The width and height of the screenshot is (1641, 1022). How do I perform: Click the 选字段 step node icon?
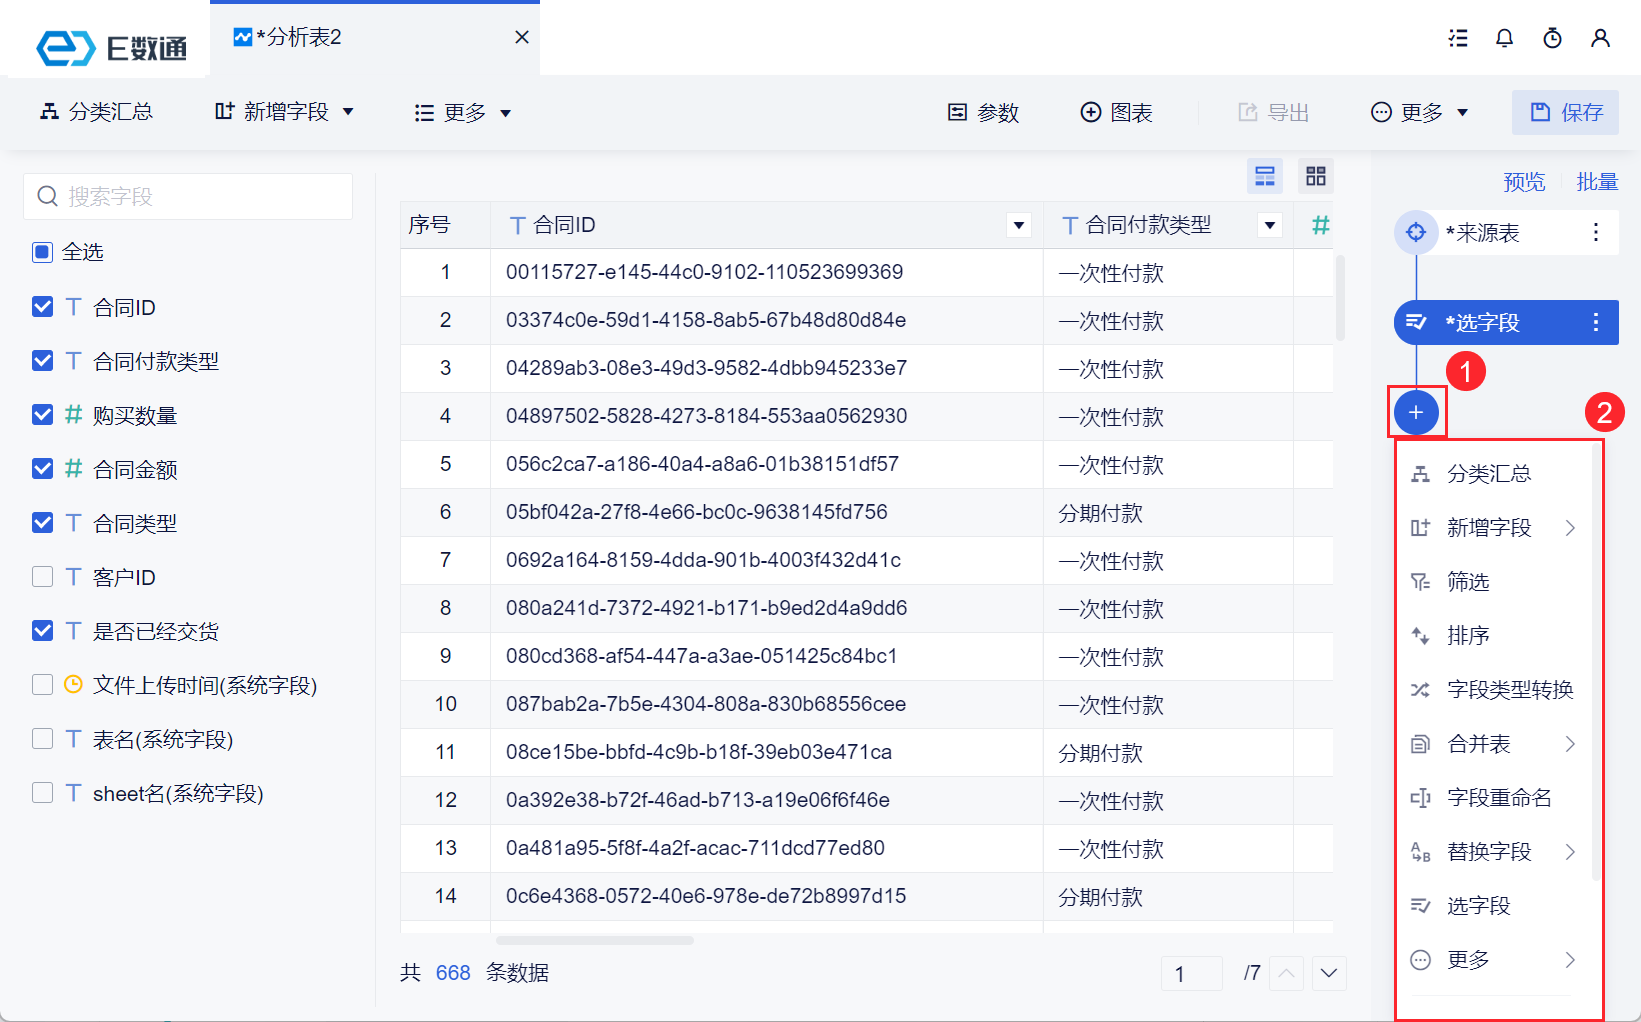tap(1416, 322)
